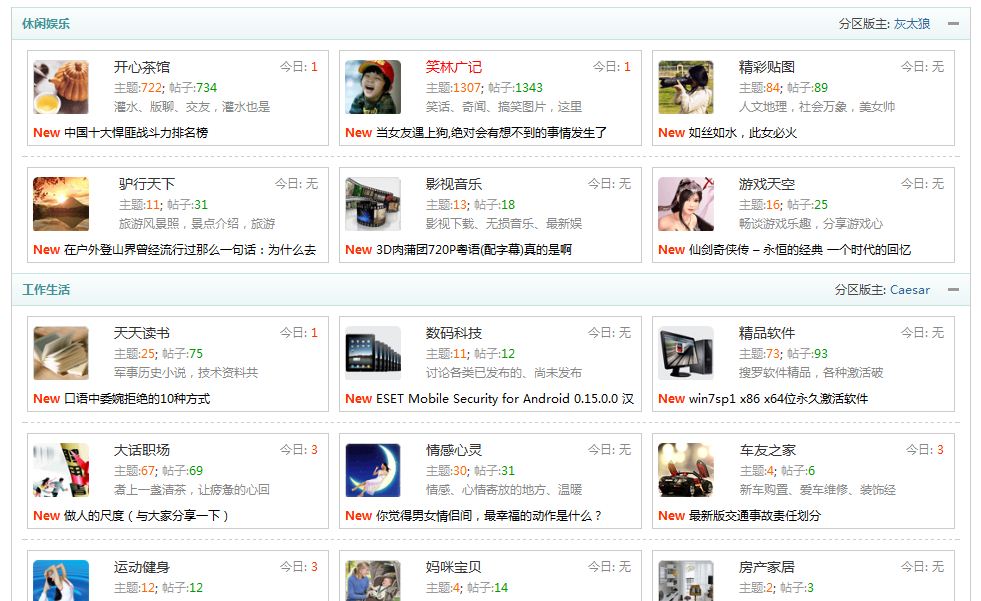Viewport: 981px width, 601px height.
Task: Open the 运动健身 forum title
Action: [142, 567]
